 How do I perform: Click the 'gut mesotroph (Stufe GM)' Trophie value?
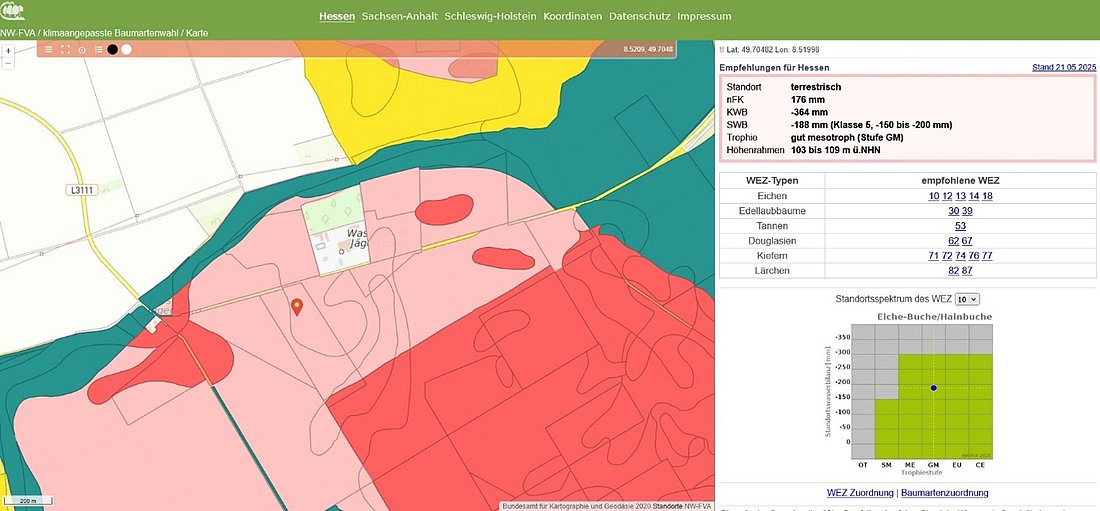pyautogui.click(x=847, y=138)
